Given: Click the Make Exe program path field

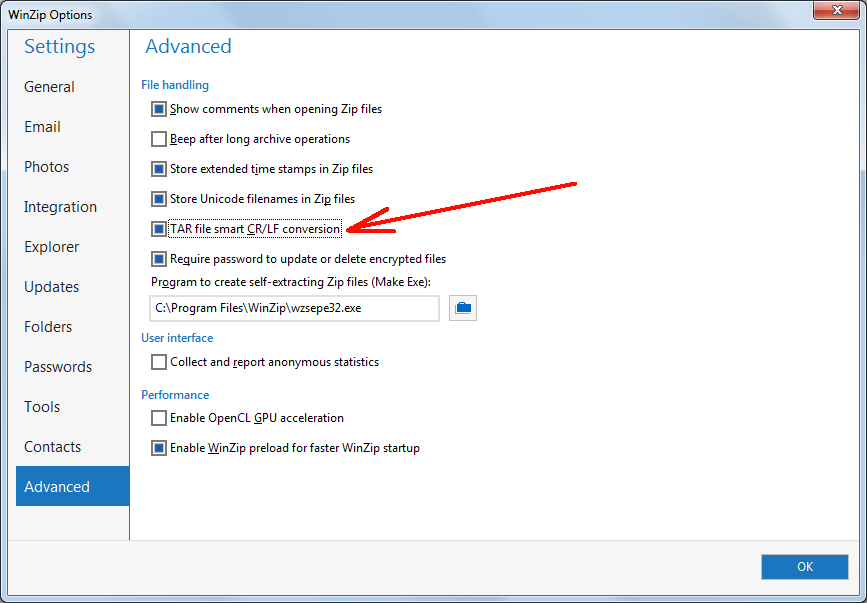Looking at the screenshot, I should (294, 308).
